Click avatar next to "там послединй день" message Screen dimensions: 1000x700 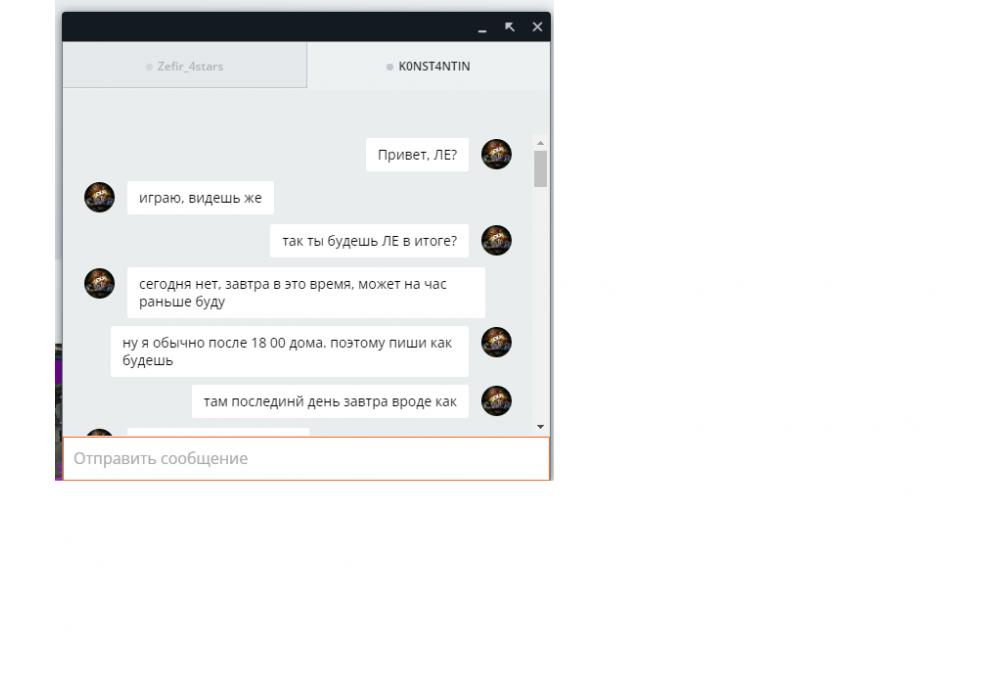[496, 401]
